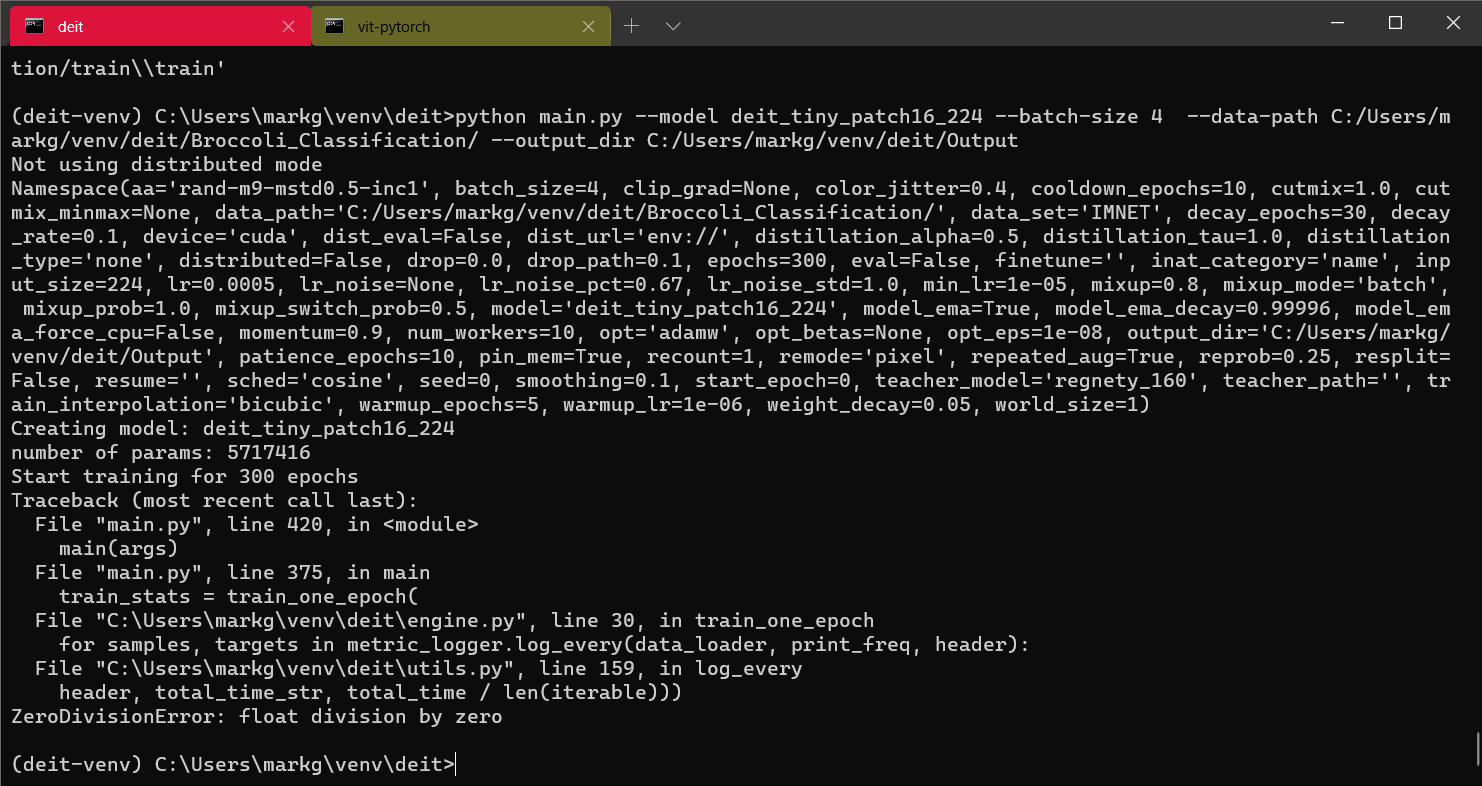Switch to the vit-pytorch tab

[x=460, y=27]
